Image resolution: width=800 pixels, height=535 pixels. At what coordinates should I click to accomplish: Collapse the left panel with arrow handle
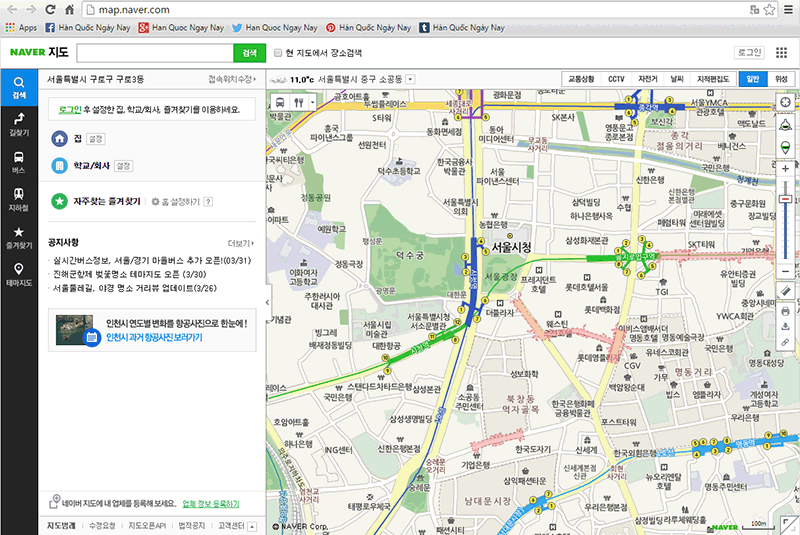pyautogui.click(x=267, y=301)
